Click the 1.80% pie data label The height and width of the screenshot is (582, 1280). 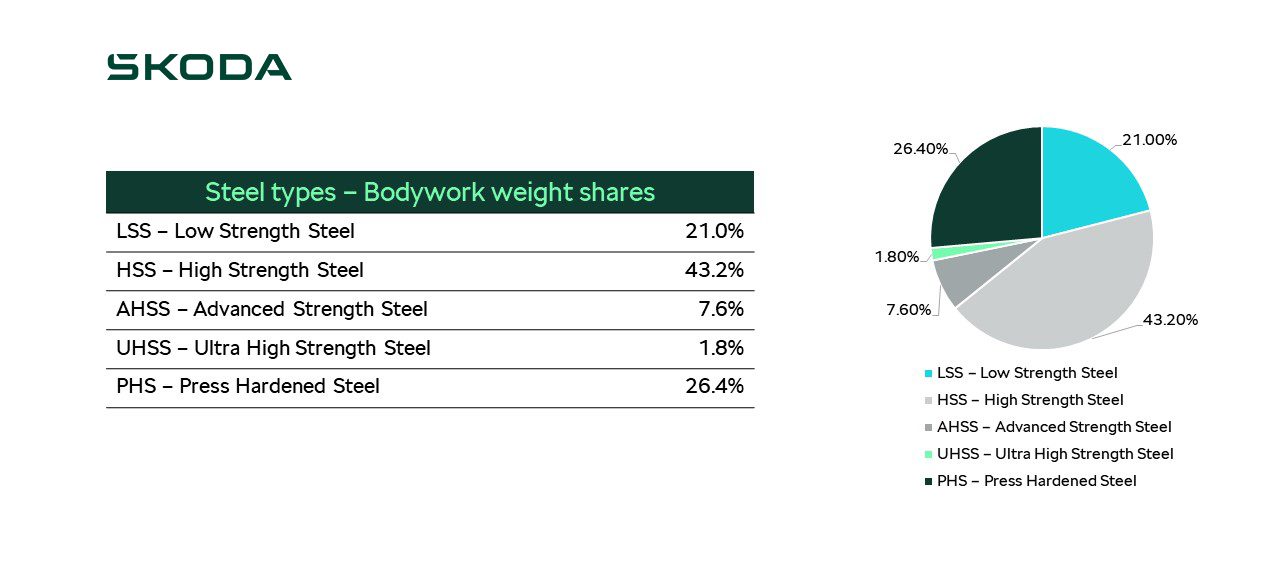[897, 257]
